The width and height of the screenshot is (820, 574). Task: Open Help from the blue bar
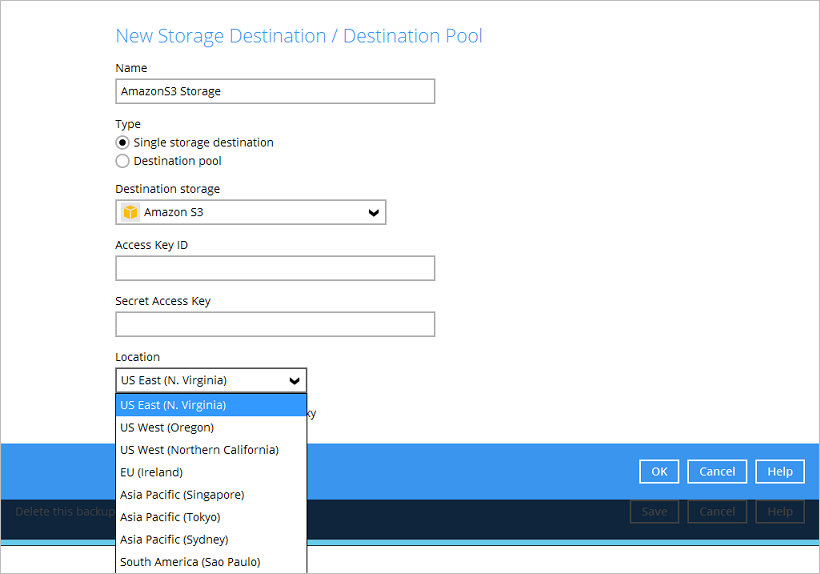pyautogui.click(x=780, y=472)
